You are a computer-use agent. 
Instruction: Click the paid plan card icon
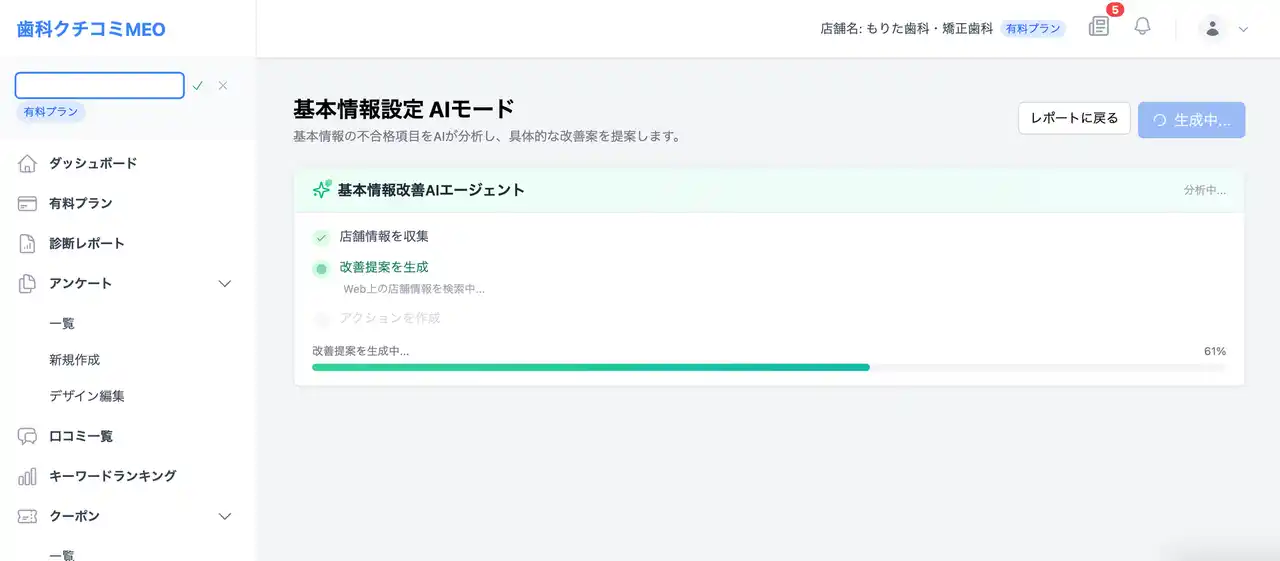(x=28, y=204)
